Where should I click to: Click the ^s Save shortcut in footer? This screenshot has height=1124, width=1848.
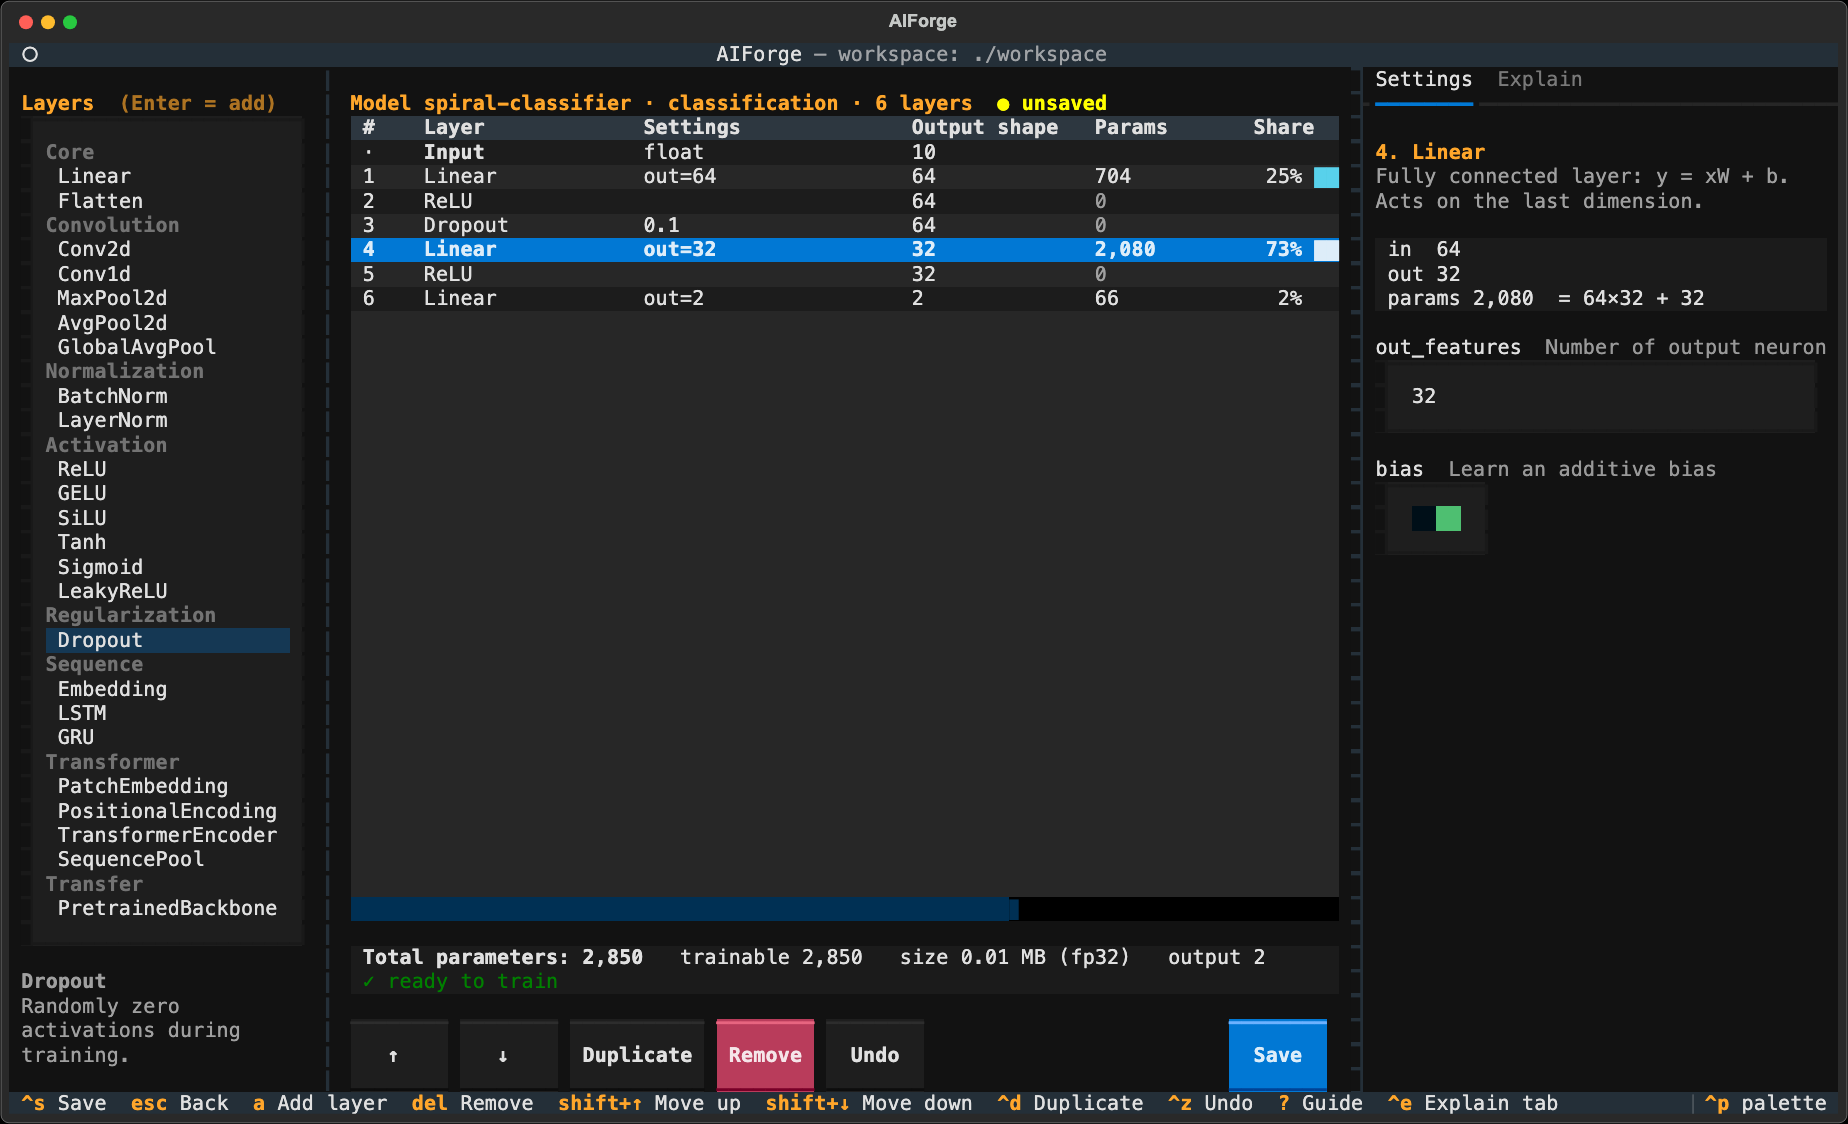[64, 1103]
